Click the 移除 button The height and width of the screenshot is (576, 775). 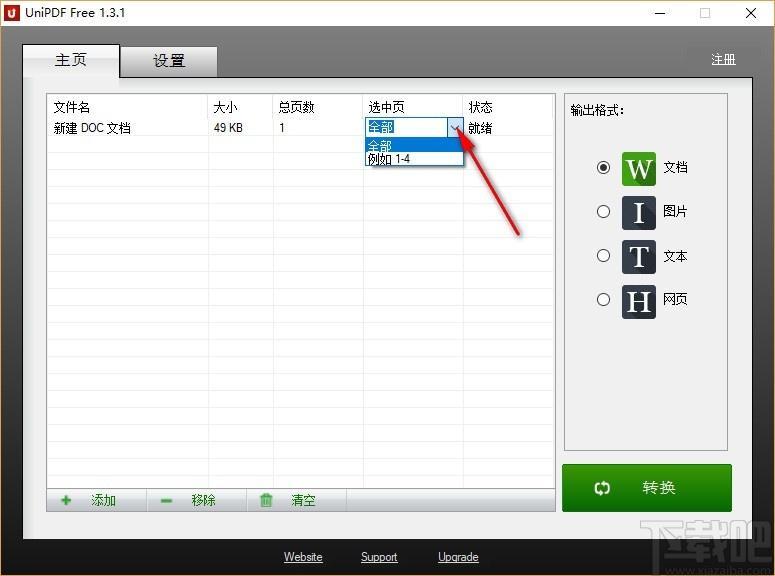tap(197, 500)
